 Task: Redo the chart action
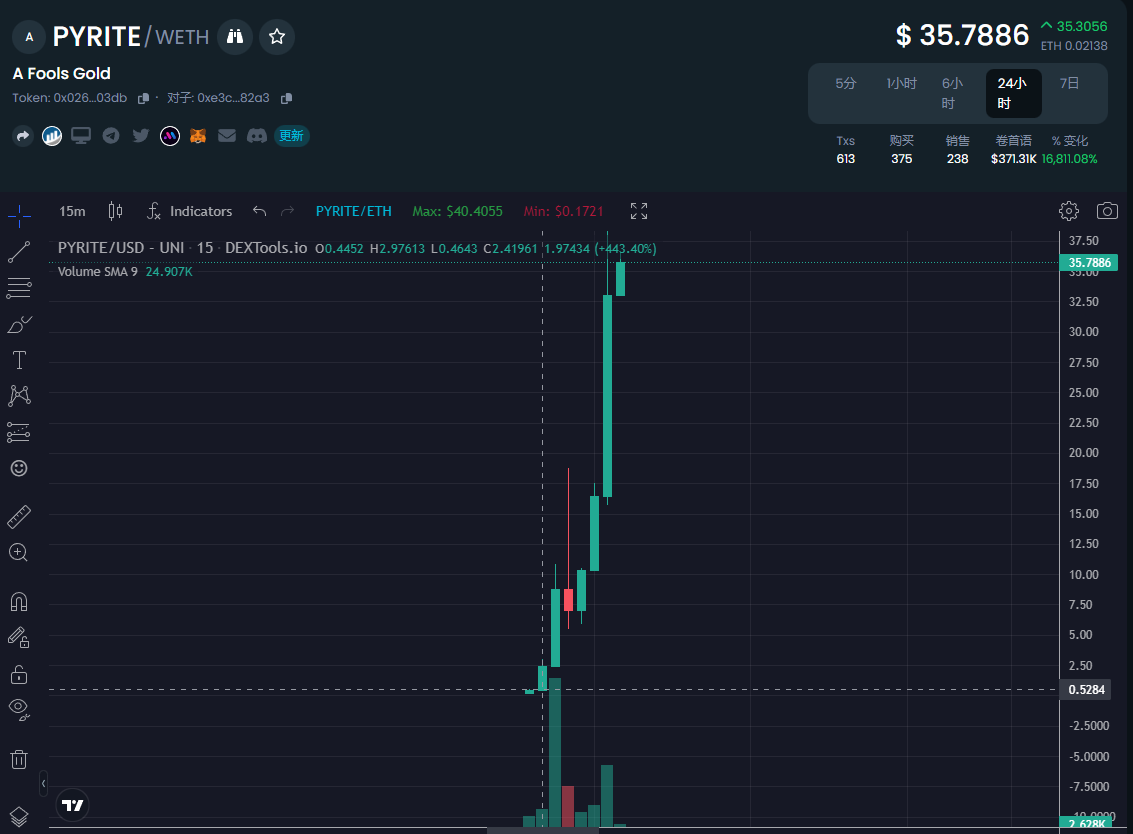288,211
